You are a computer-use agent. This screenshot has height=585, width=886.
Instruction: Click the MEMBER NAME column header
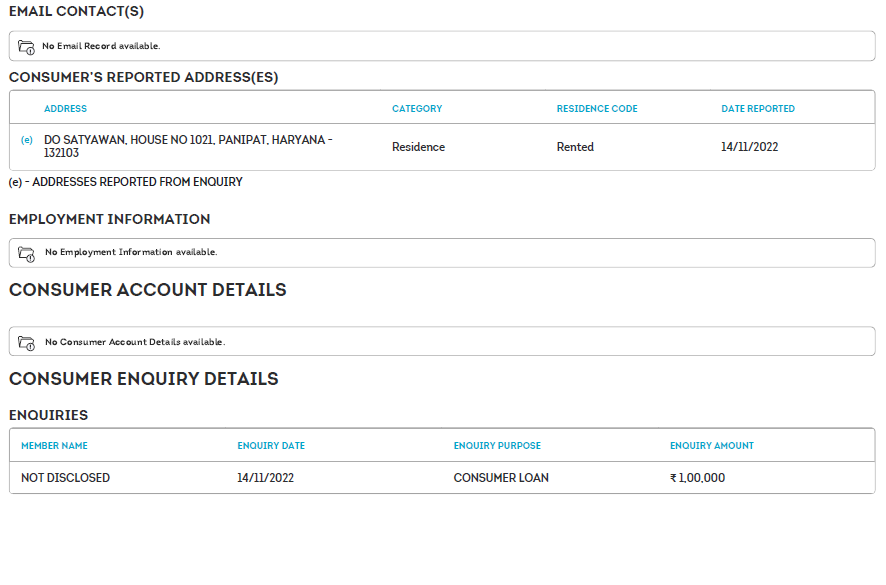coord(54,446)
